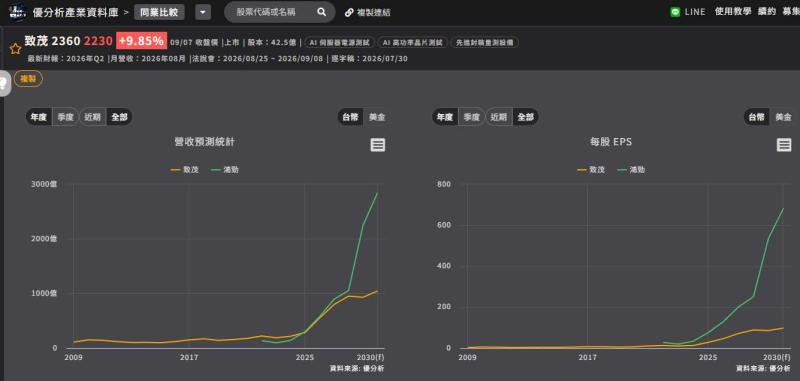This screenshot has height=381, width=800.
Task: Select the 同業比較 page button
Action: (159, 12)
